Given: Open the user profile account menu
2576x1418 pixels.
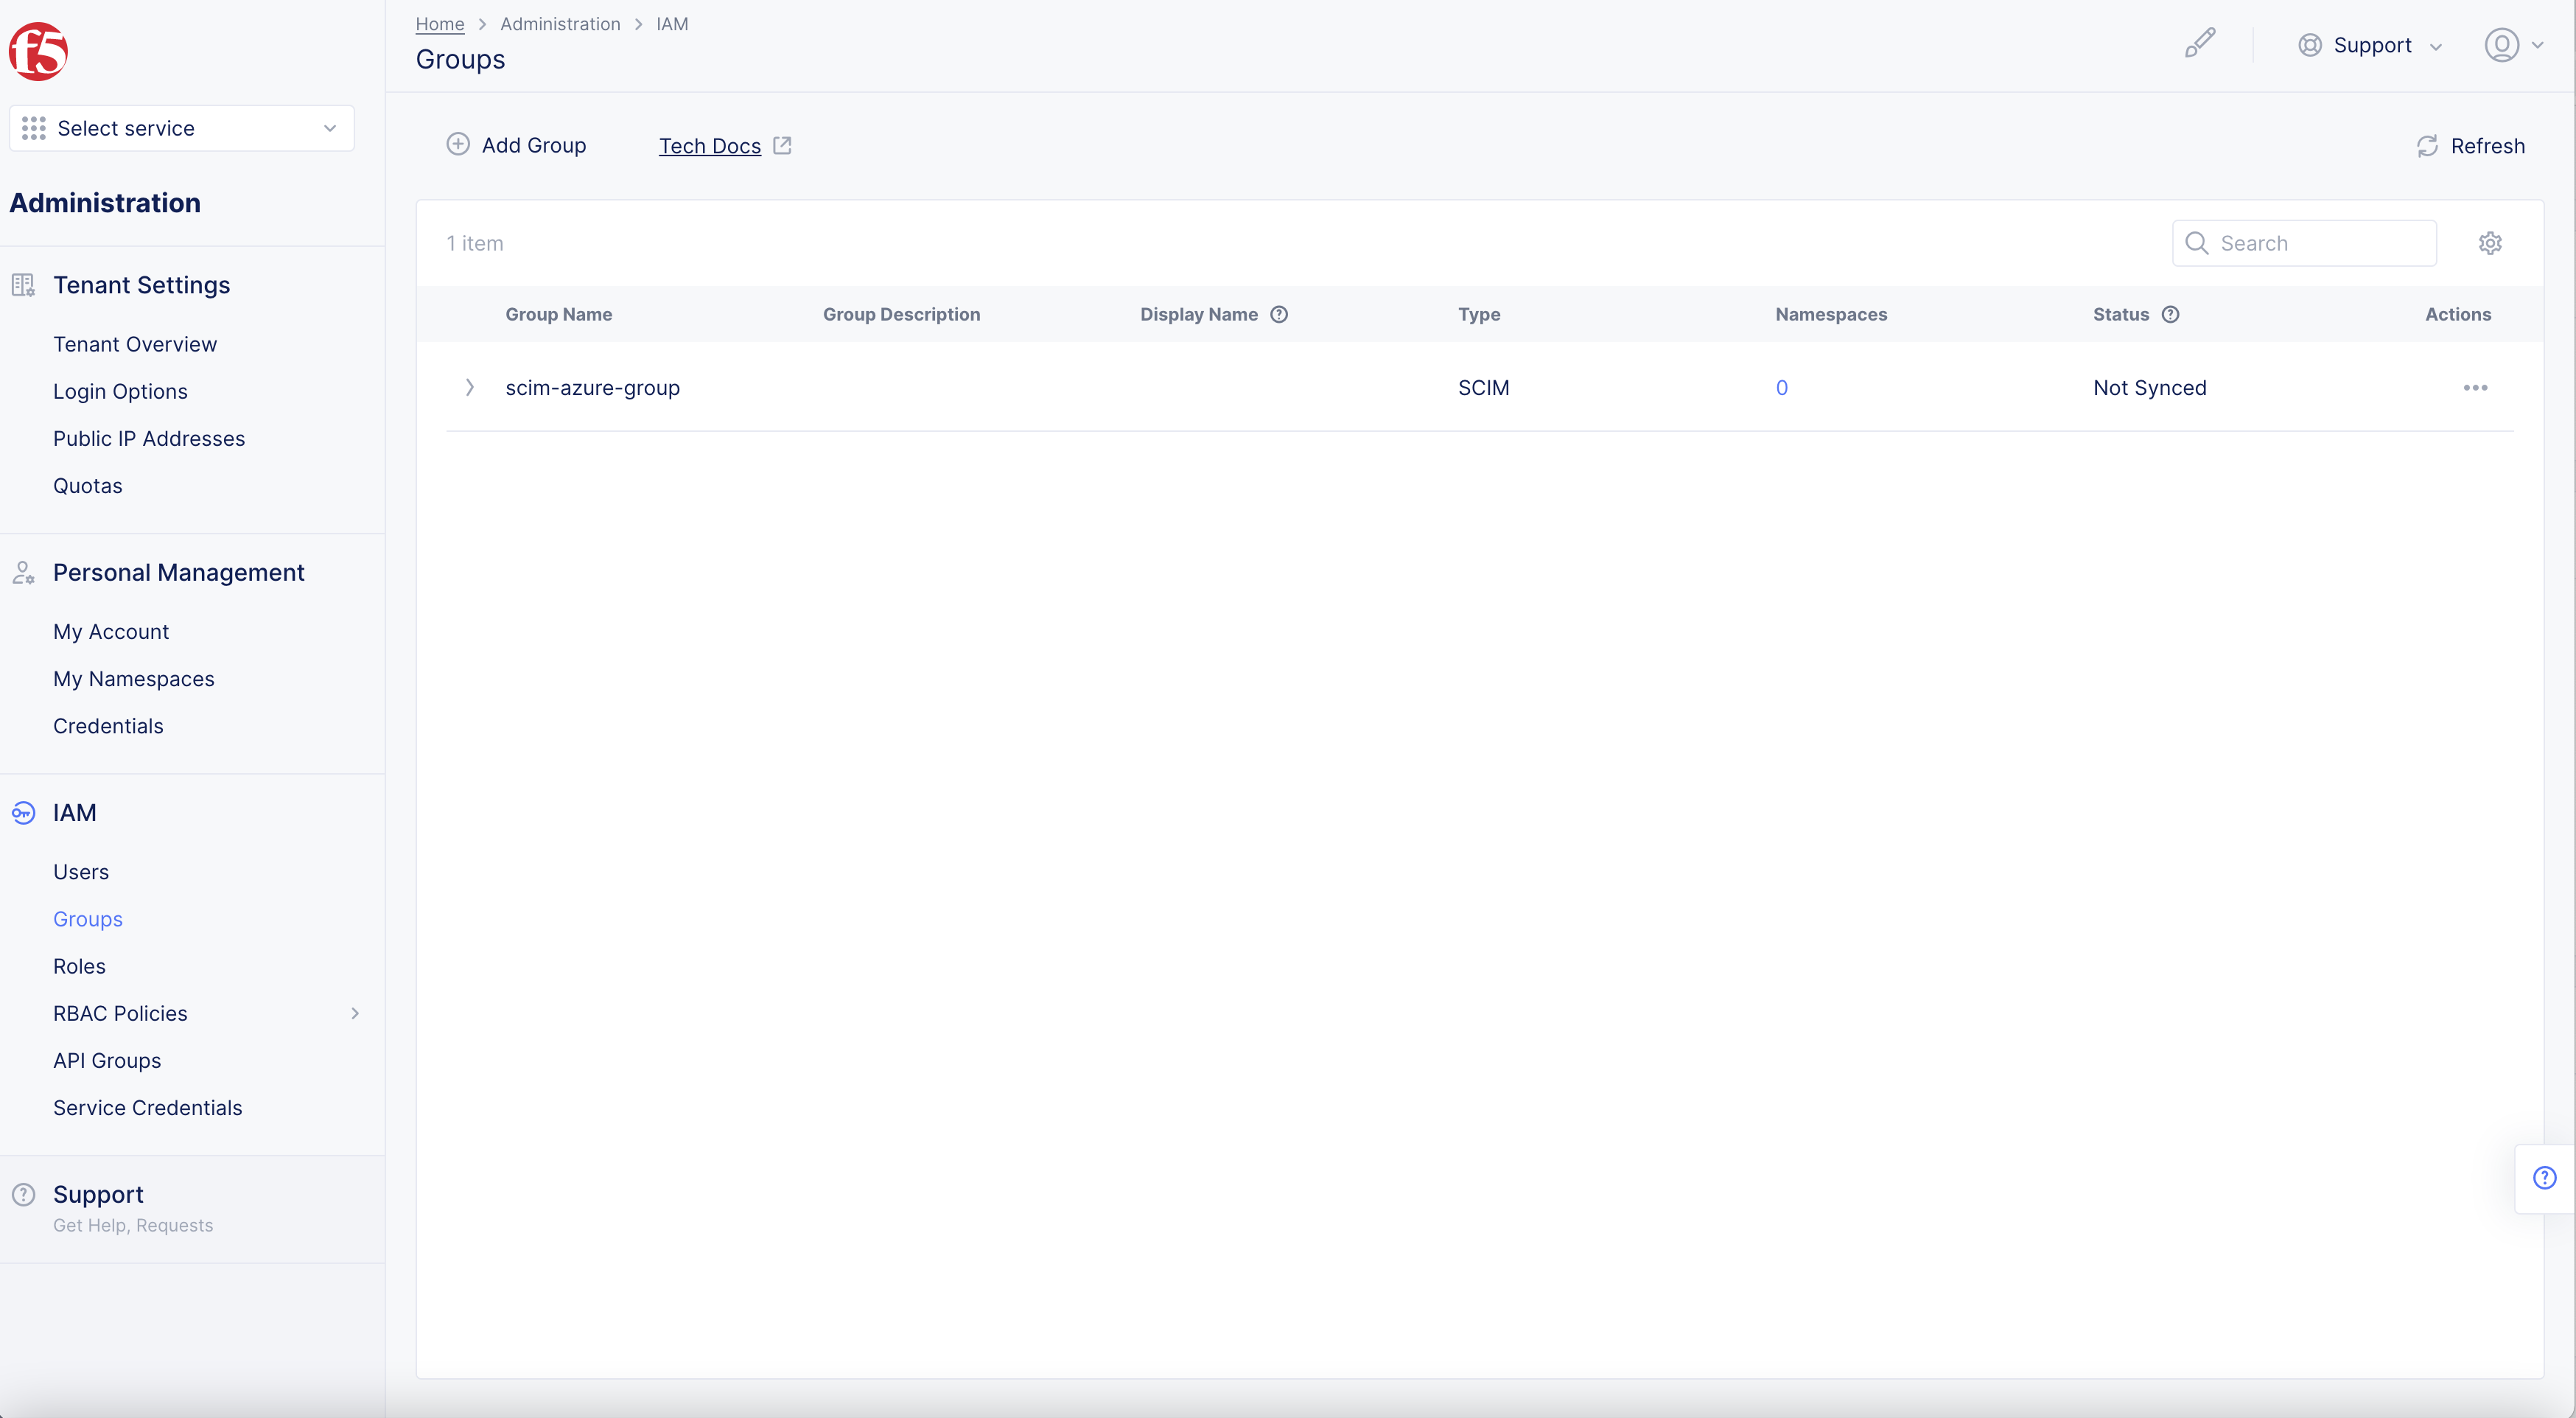Looking at the screenshot, I should (2513, 45).
